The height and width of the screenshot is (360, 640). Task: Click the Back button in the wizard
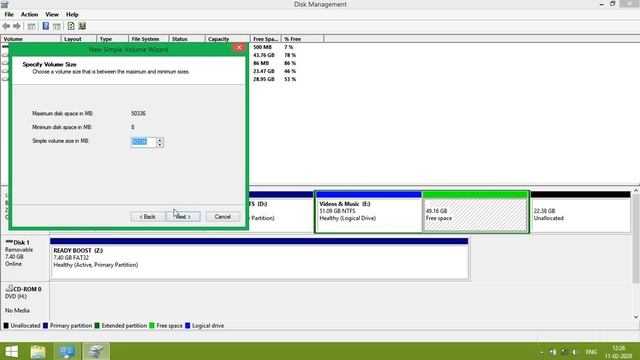[x=147, y=217]
